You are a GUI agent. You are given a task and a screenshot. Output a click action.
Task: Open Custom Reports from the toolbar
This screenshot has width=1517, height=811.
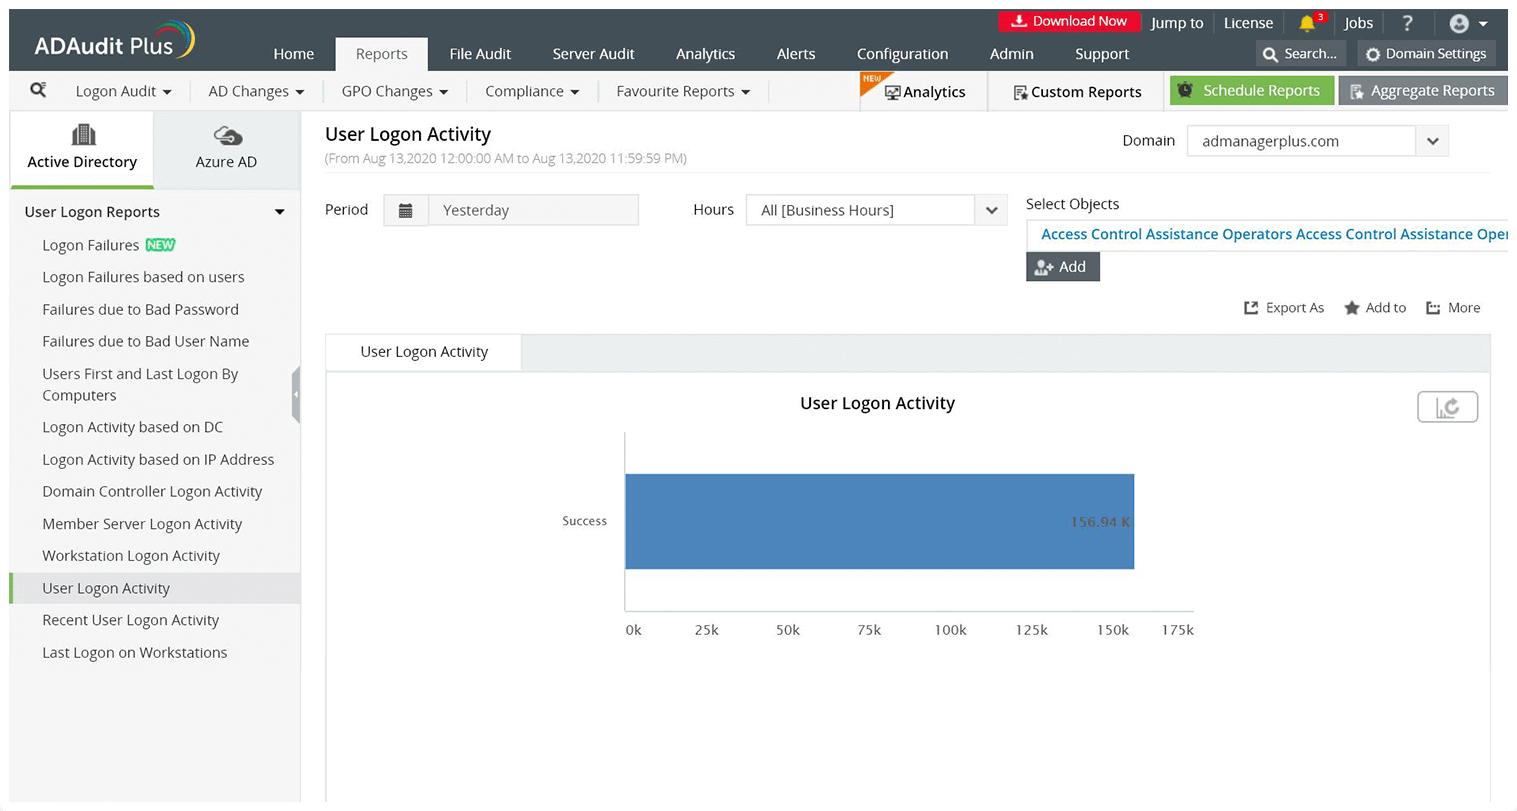click(1077, 91)
